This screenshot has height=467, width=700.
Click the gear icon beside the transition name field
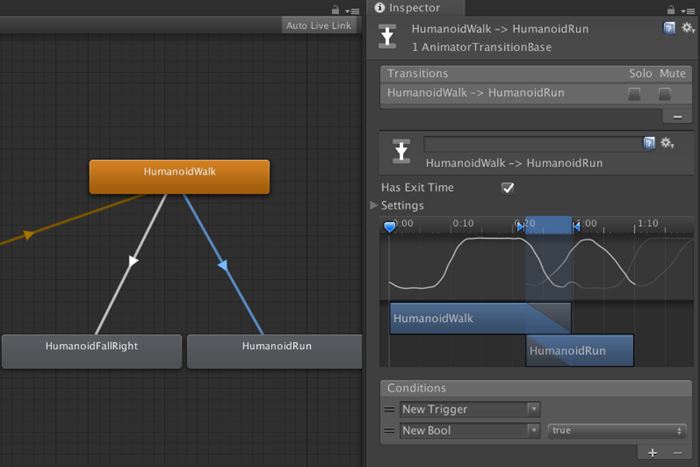[667, 144]
